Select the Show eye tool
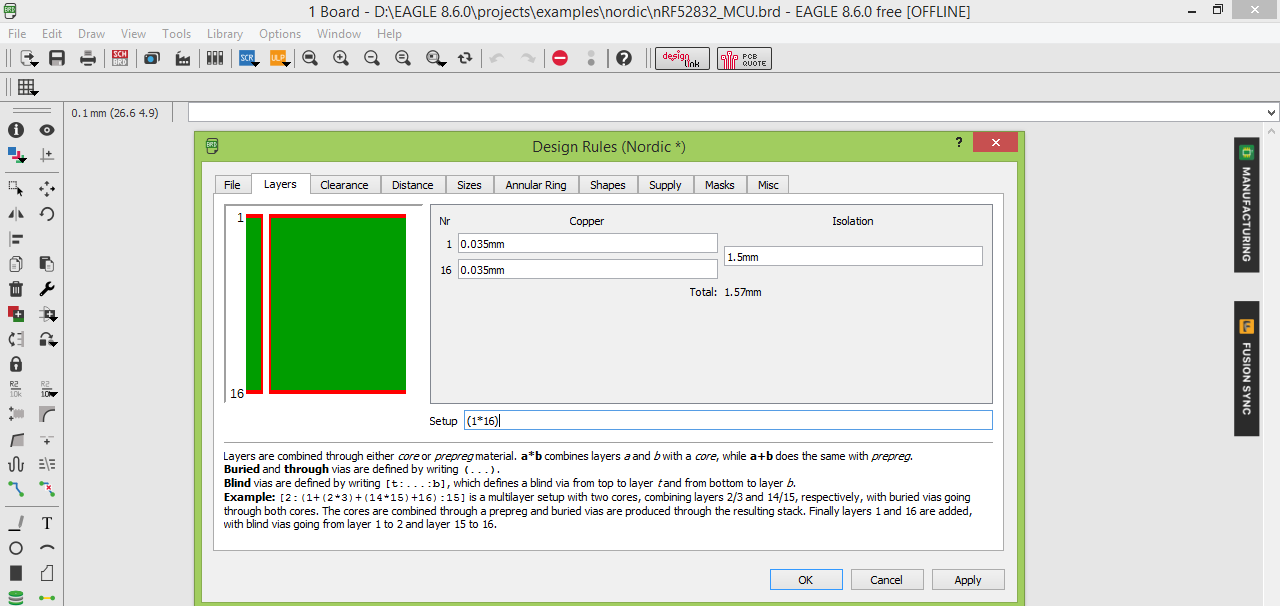This screenshot has height=606, width=1282. pyautogui.click(x=47, y=130)
